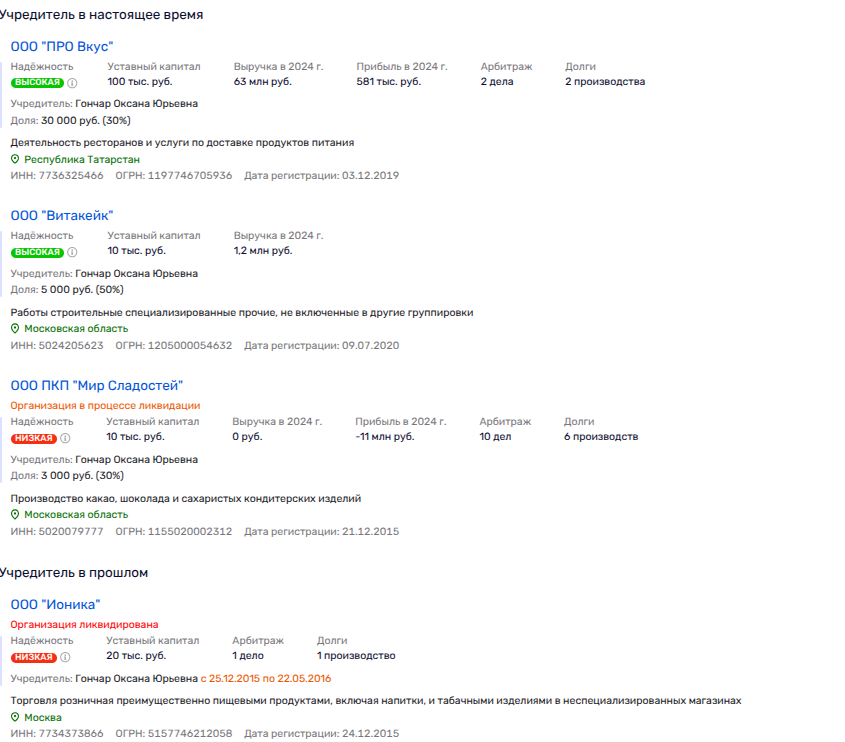
Task: Click location pin icon under Мир Сладостей
Action: coord(15,514)
